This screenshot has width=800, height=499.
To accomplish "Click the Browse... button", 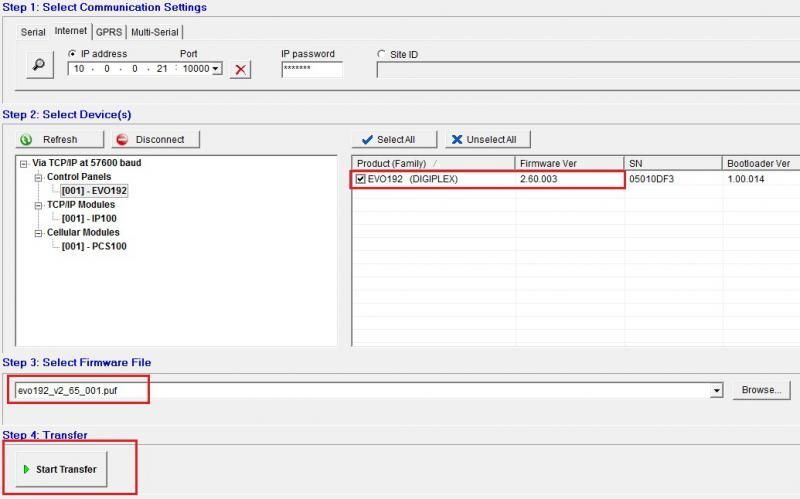I will (761, 390).
